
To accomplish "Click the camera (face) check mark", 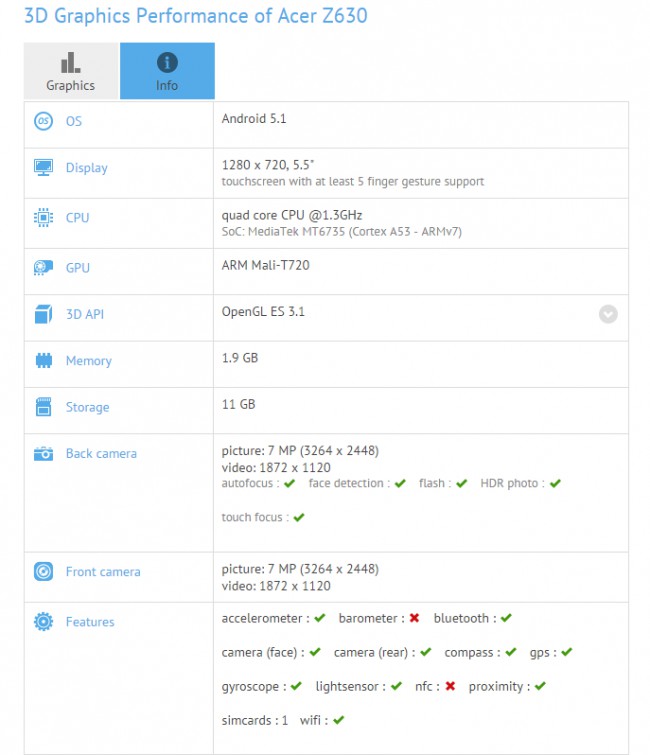I will coord(315,652).
